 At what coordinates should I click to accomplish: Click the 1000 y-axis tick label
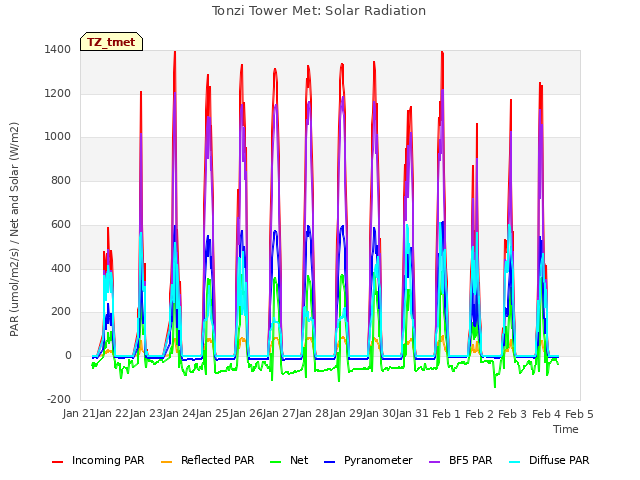[x=58, y=136]
